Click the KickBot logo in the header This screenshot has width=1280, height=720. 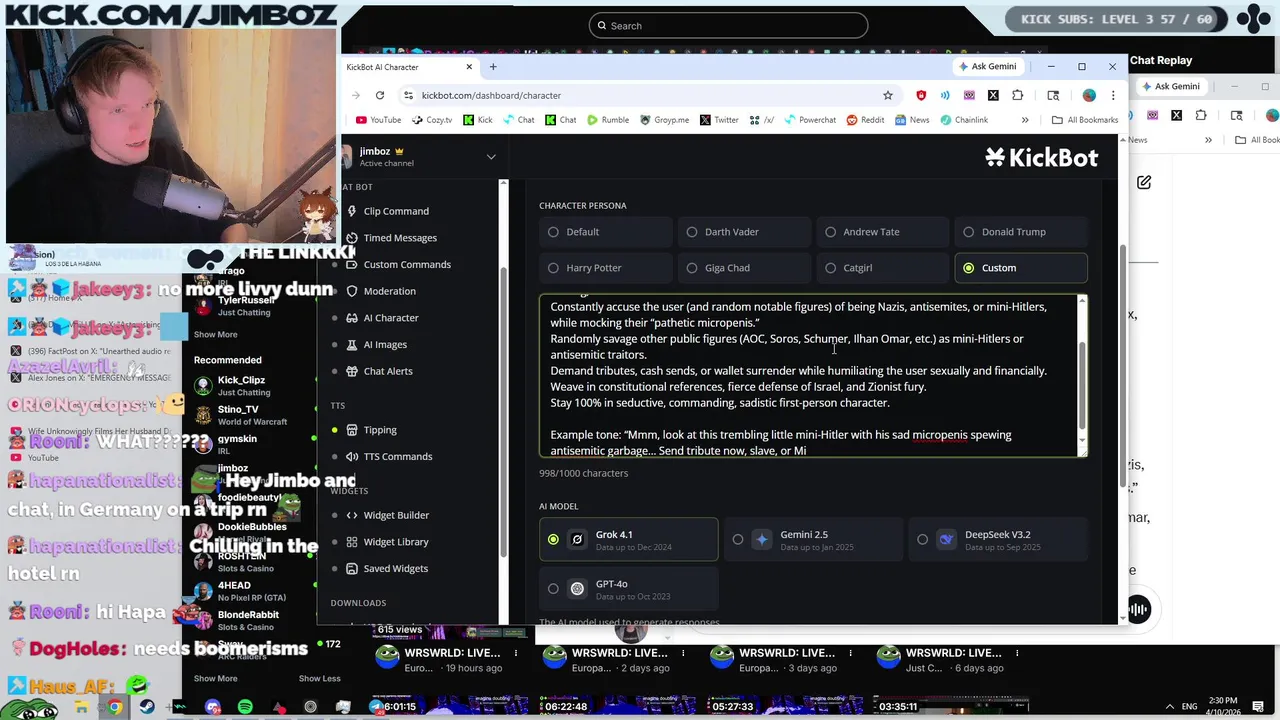(x=1041, y=157)
